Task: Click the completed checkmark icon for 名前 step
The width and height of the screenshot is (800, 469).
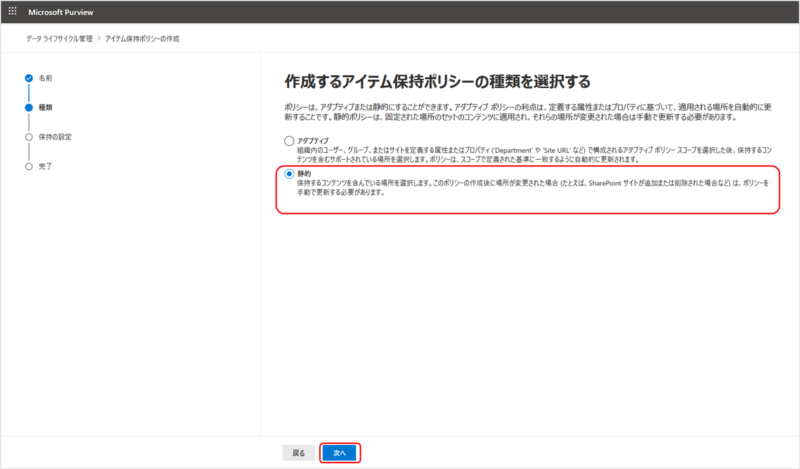Action: tap(29, 77)
